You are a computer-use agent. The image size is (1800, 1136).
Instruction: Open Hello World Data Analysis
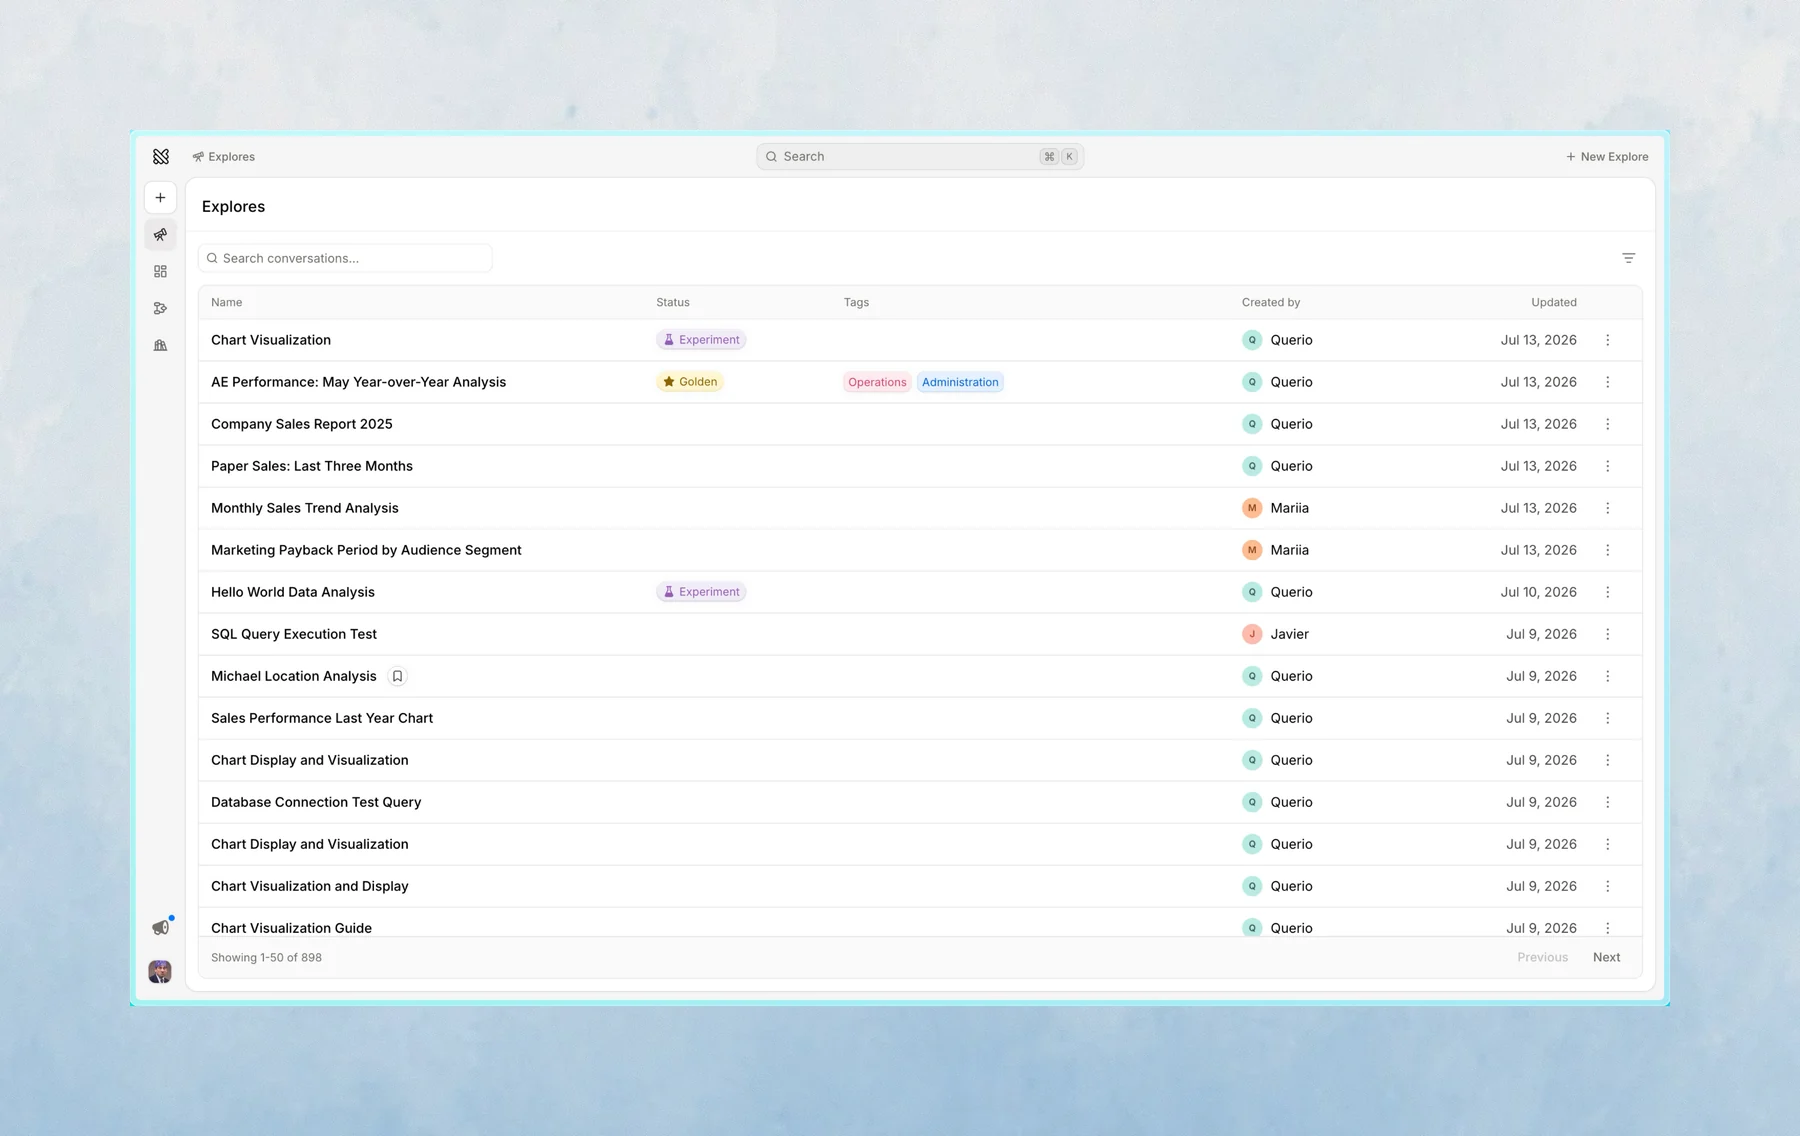293,592
